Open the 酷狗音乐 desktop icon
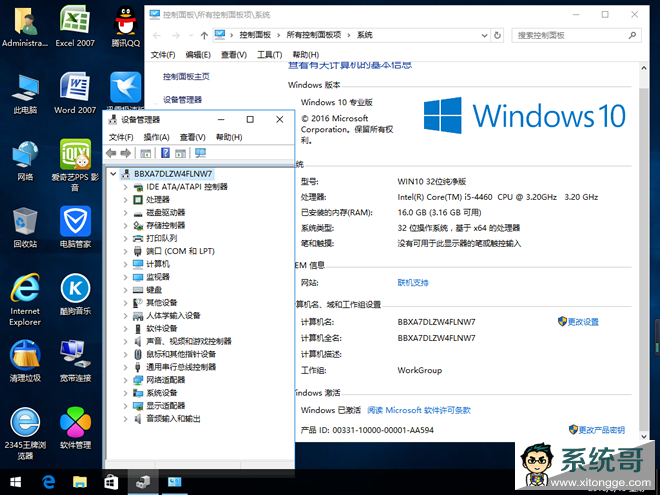Viewport: 660px width, 495px height. tap(75, 294)
